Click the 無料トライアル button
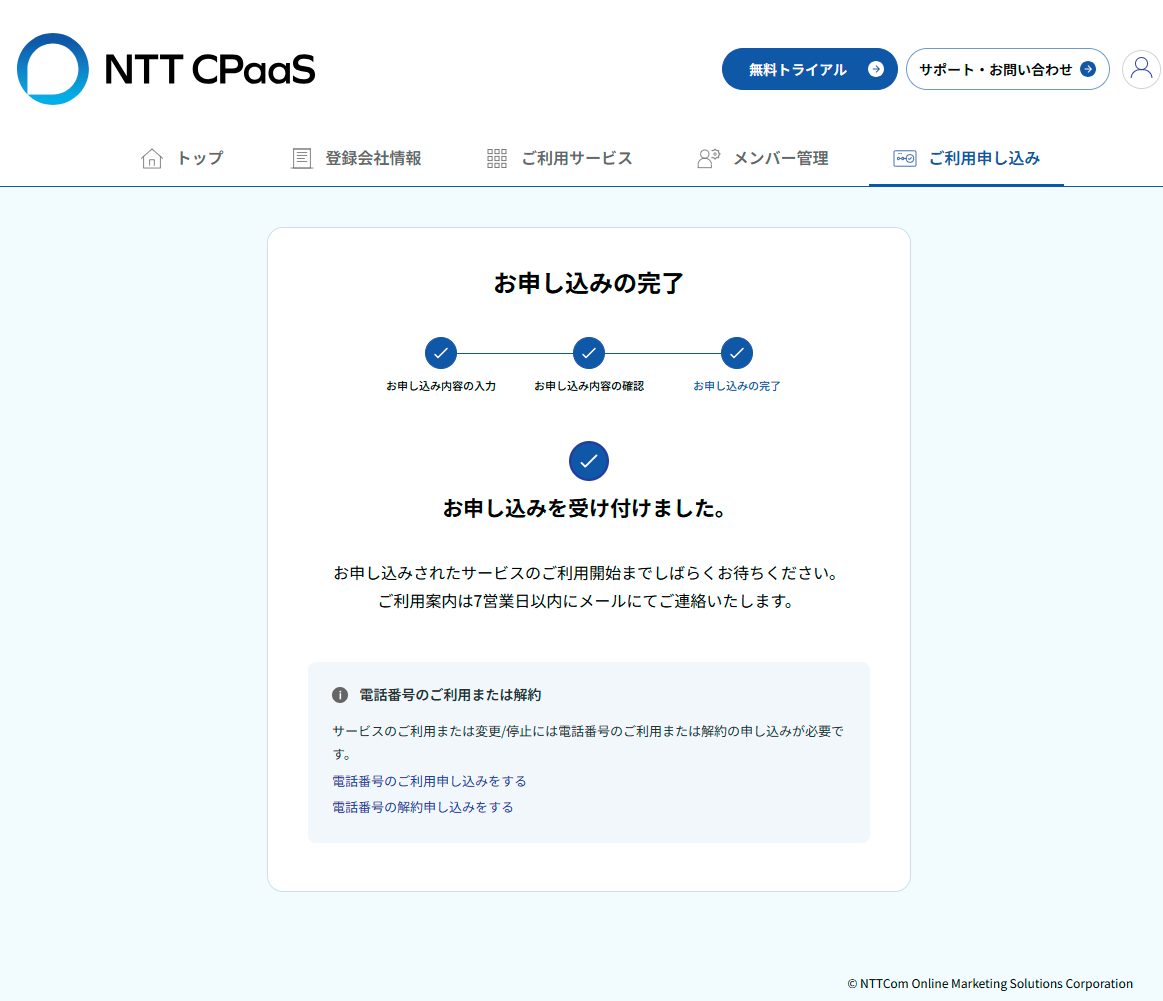 [809, 70]
